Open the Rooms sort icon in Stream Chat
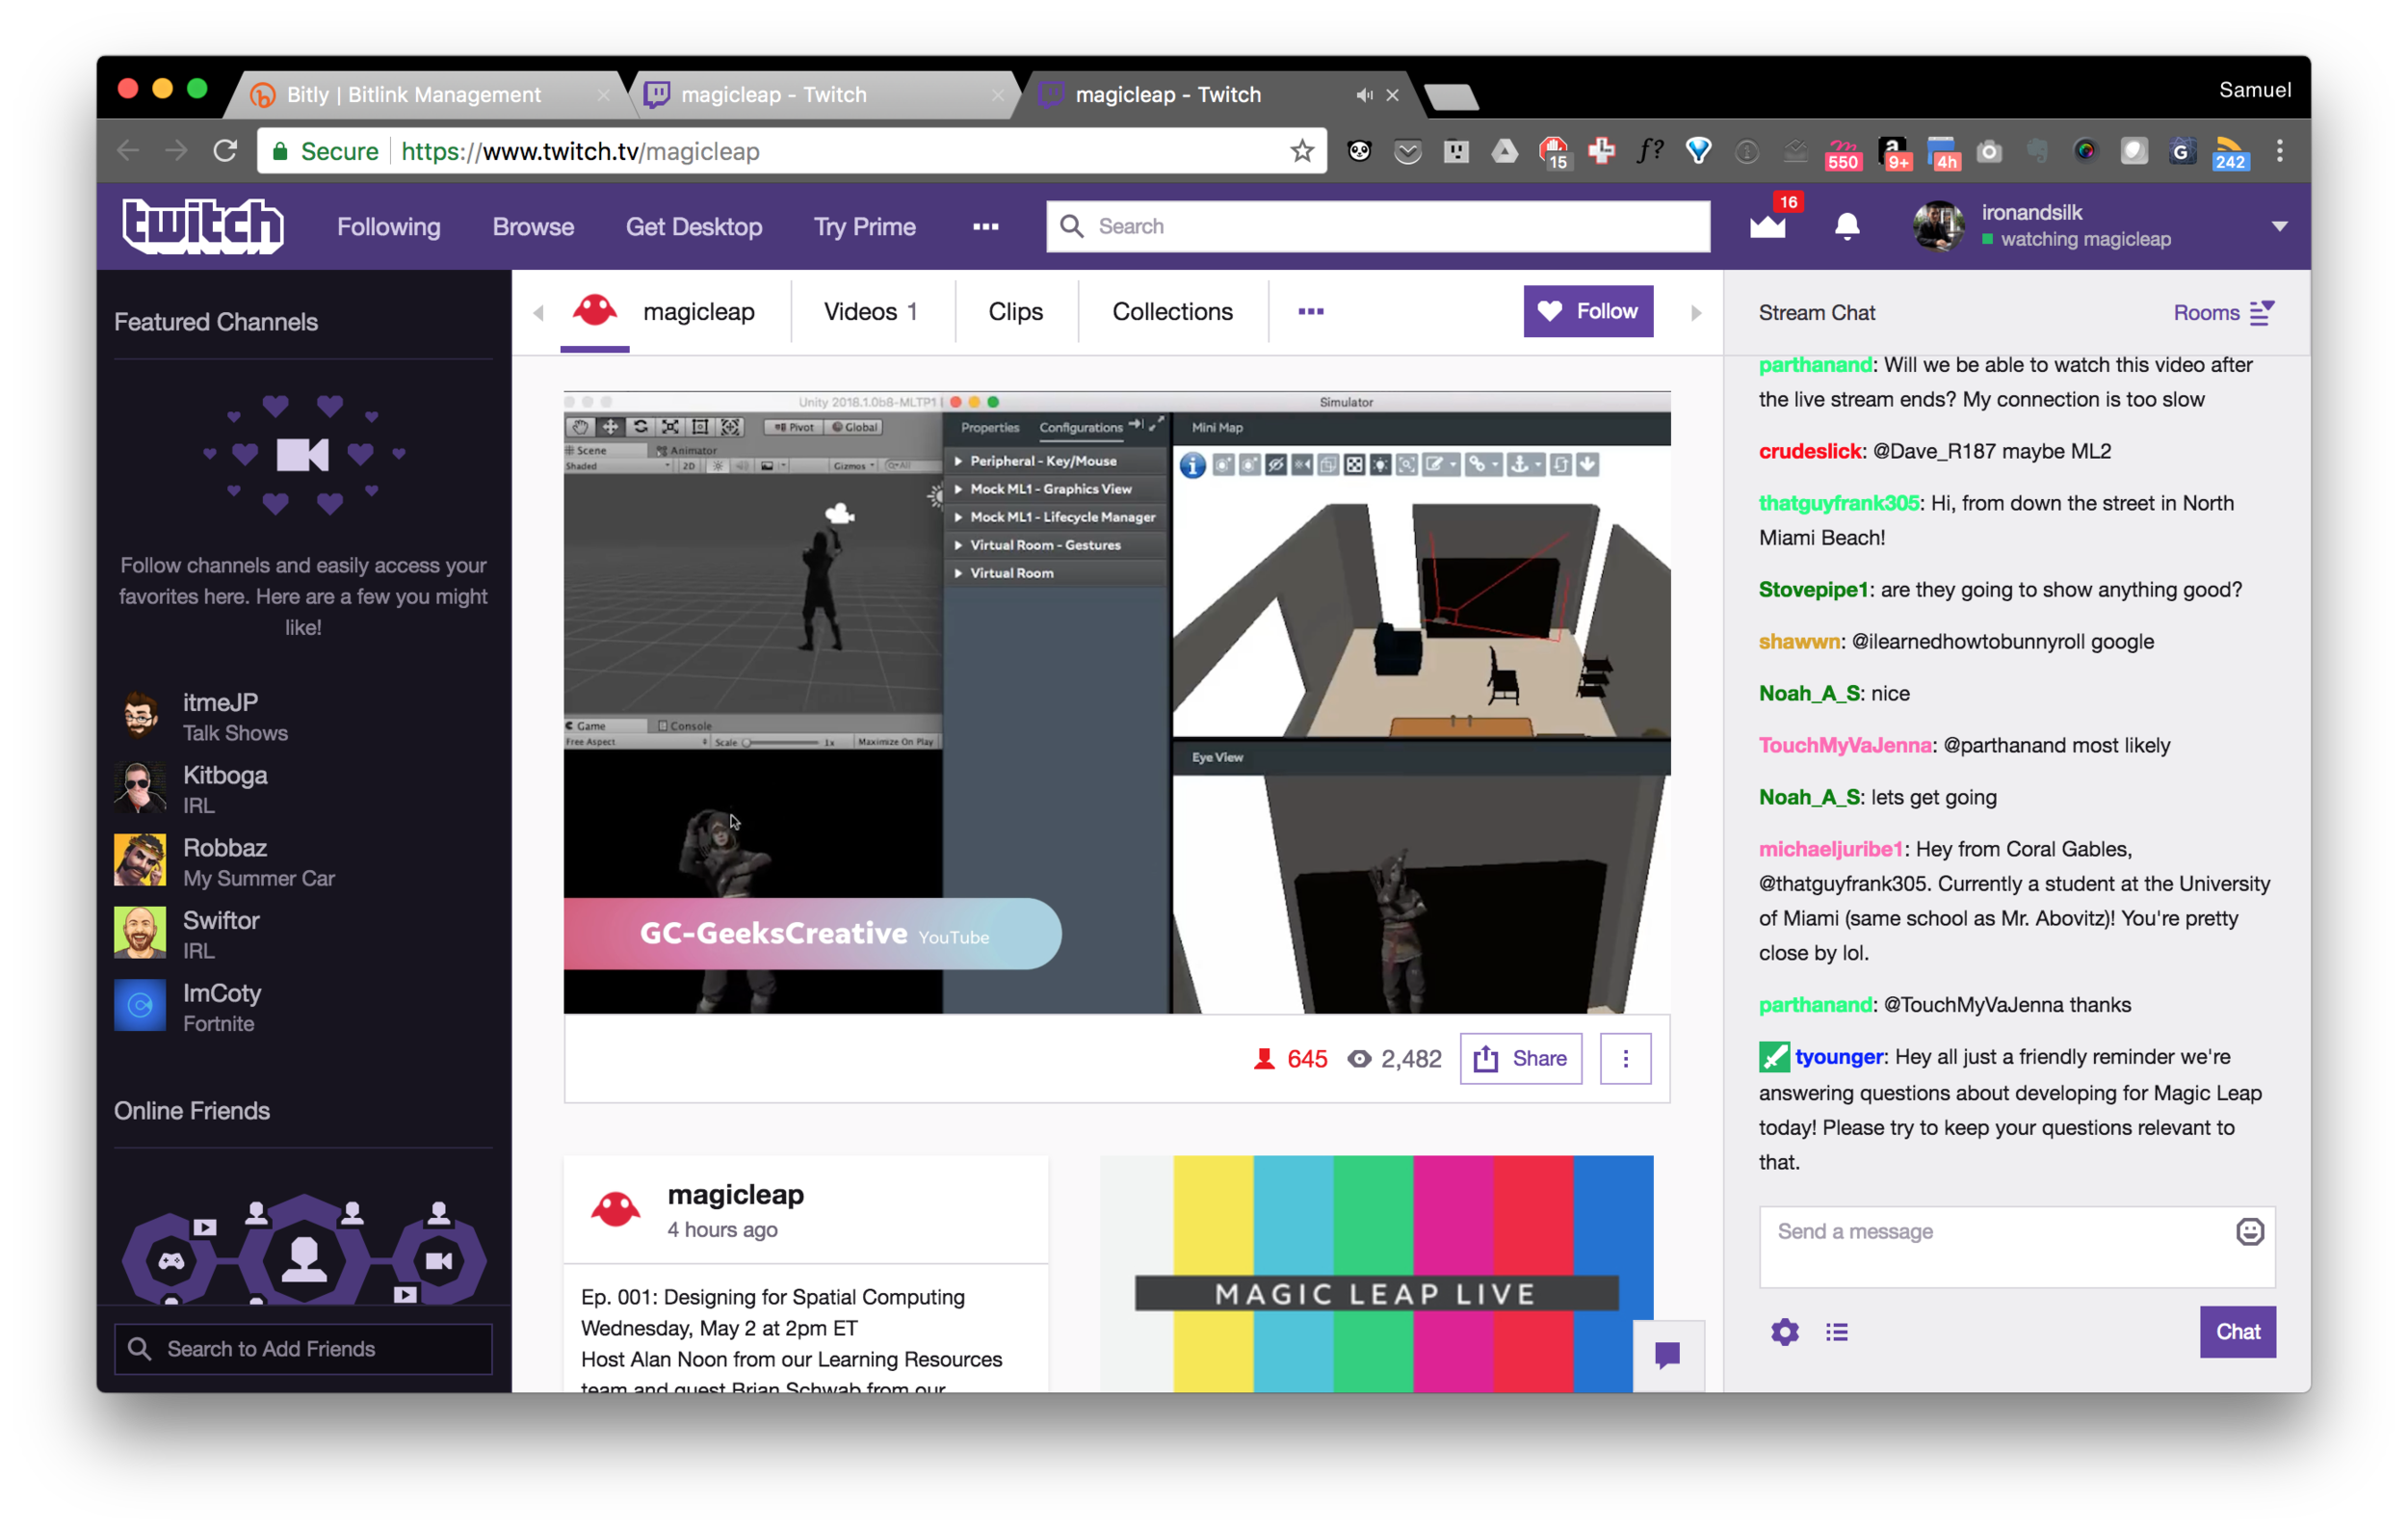The height and width of the screenshot is (1531, 2408). [2262, 313]
